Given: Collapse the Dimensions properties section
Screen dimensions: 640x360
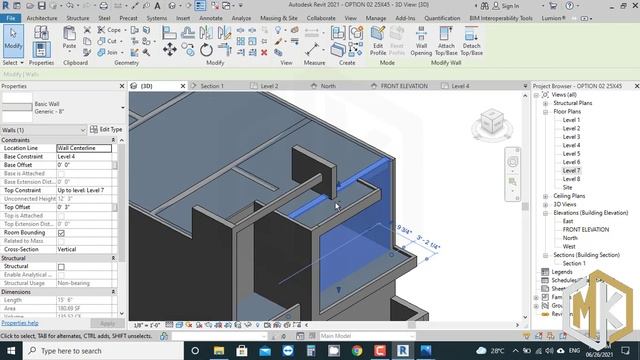Looking at the screenshot, I should click(113, 292).
